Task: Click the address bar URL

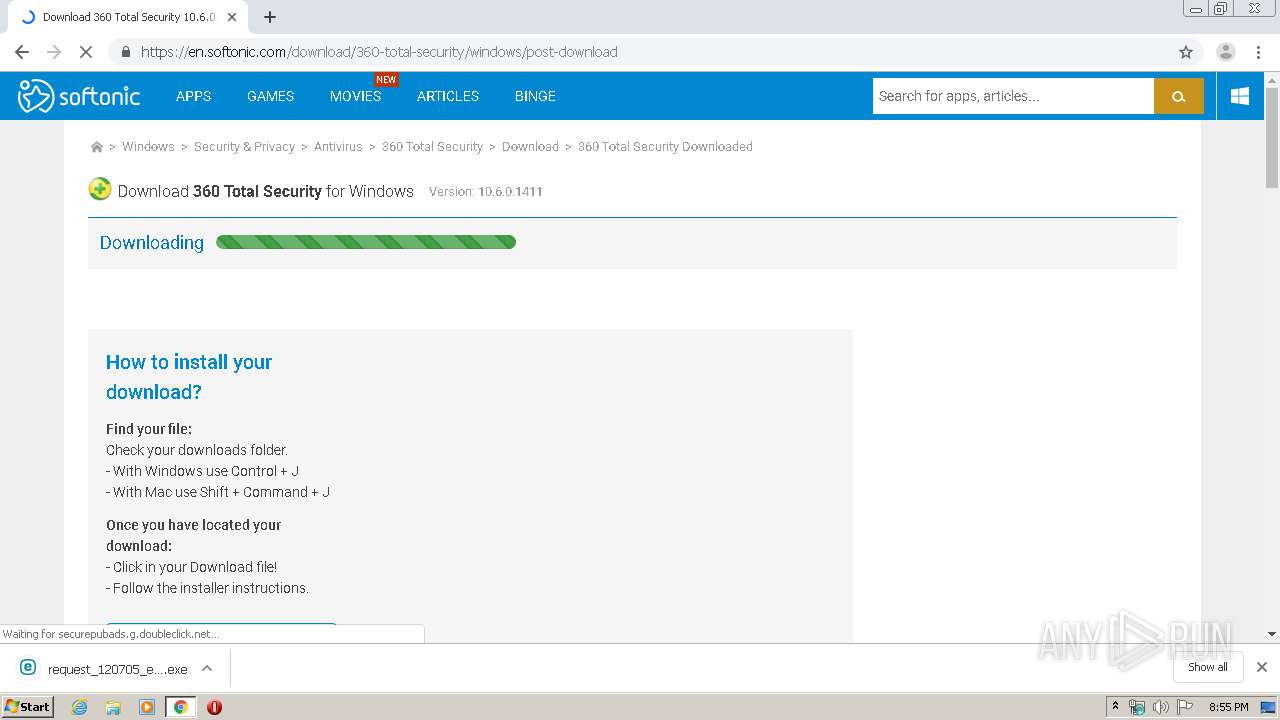Action: pyautogui.click(x=379, y=52)
